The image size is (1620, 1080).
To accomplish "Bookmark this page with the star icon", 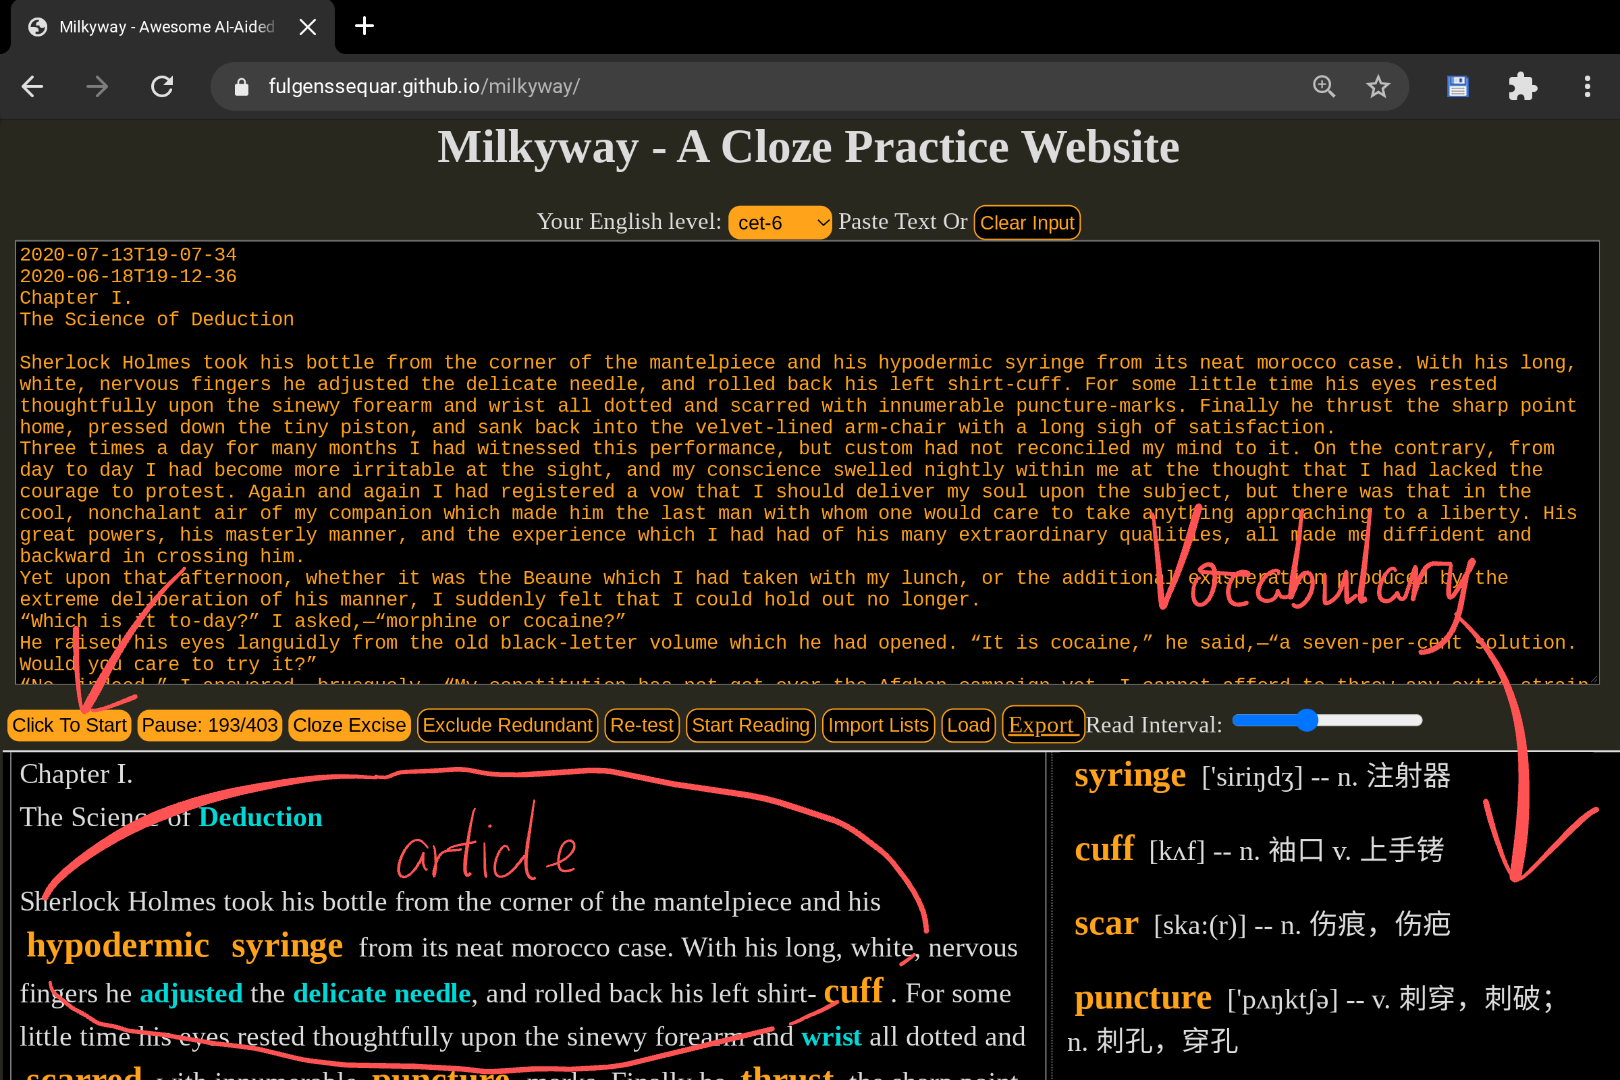I will click(1378, 87).
